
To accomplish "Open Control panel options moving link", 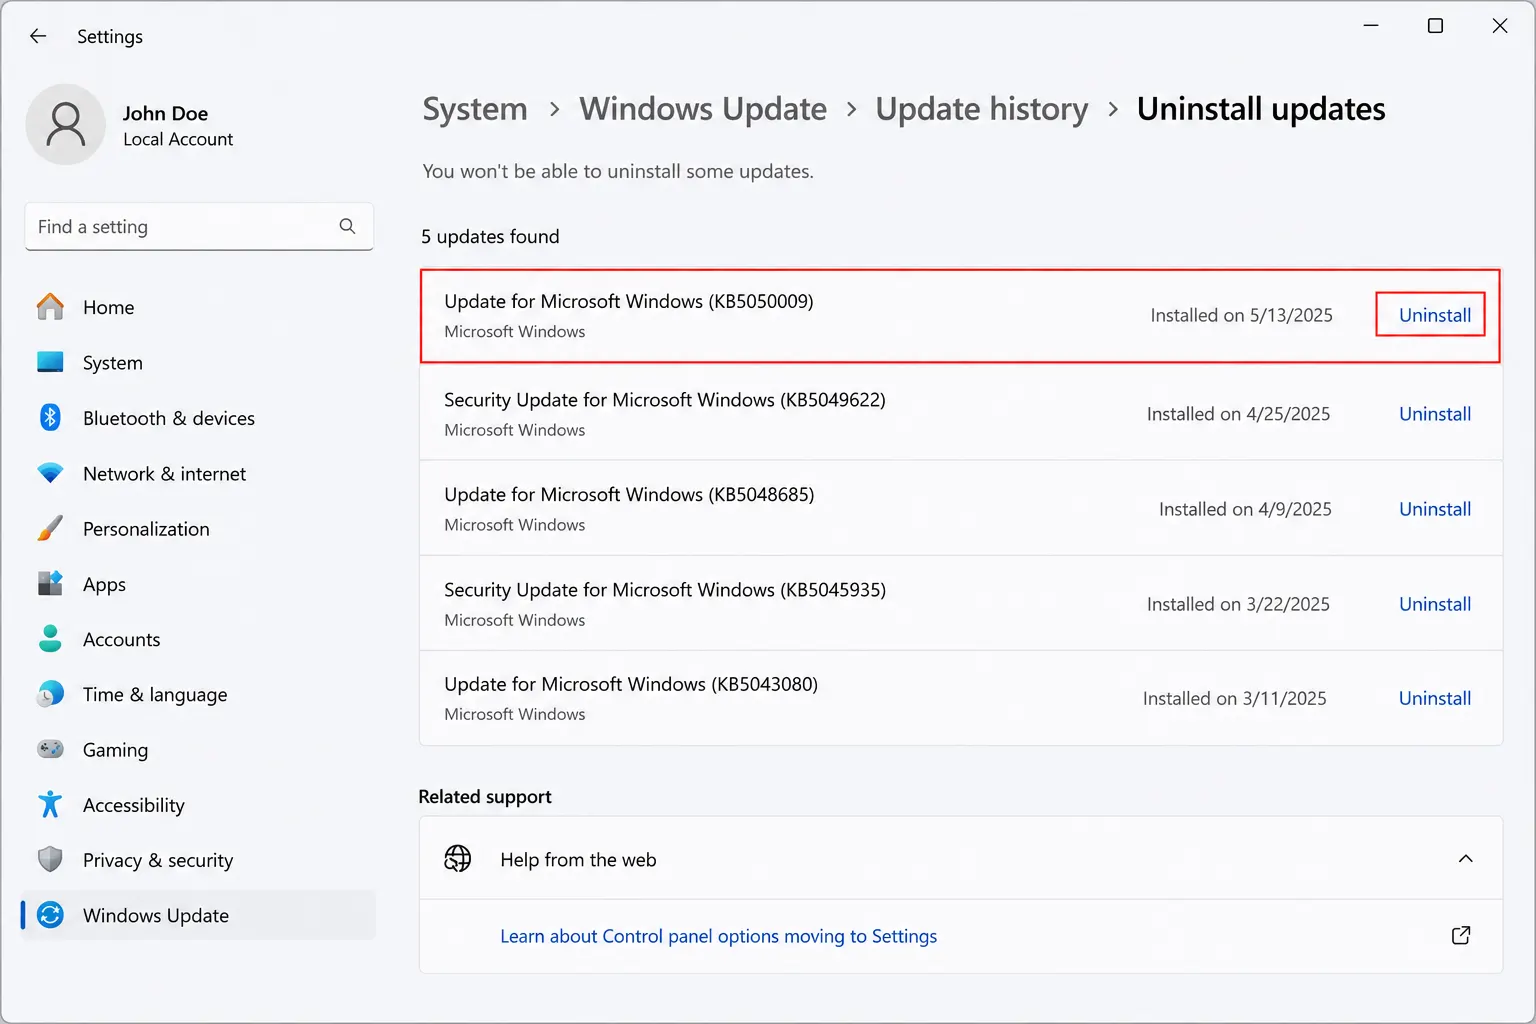I will point(718,936).
